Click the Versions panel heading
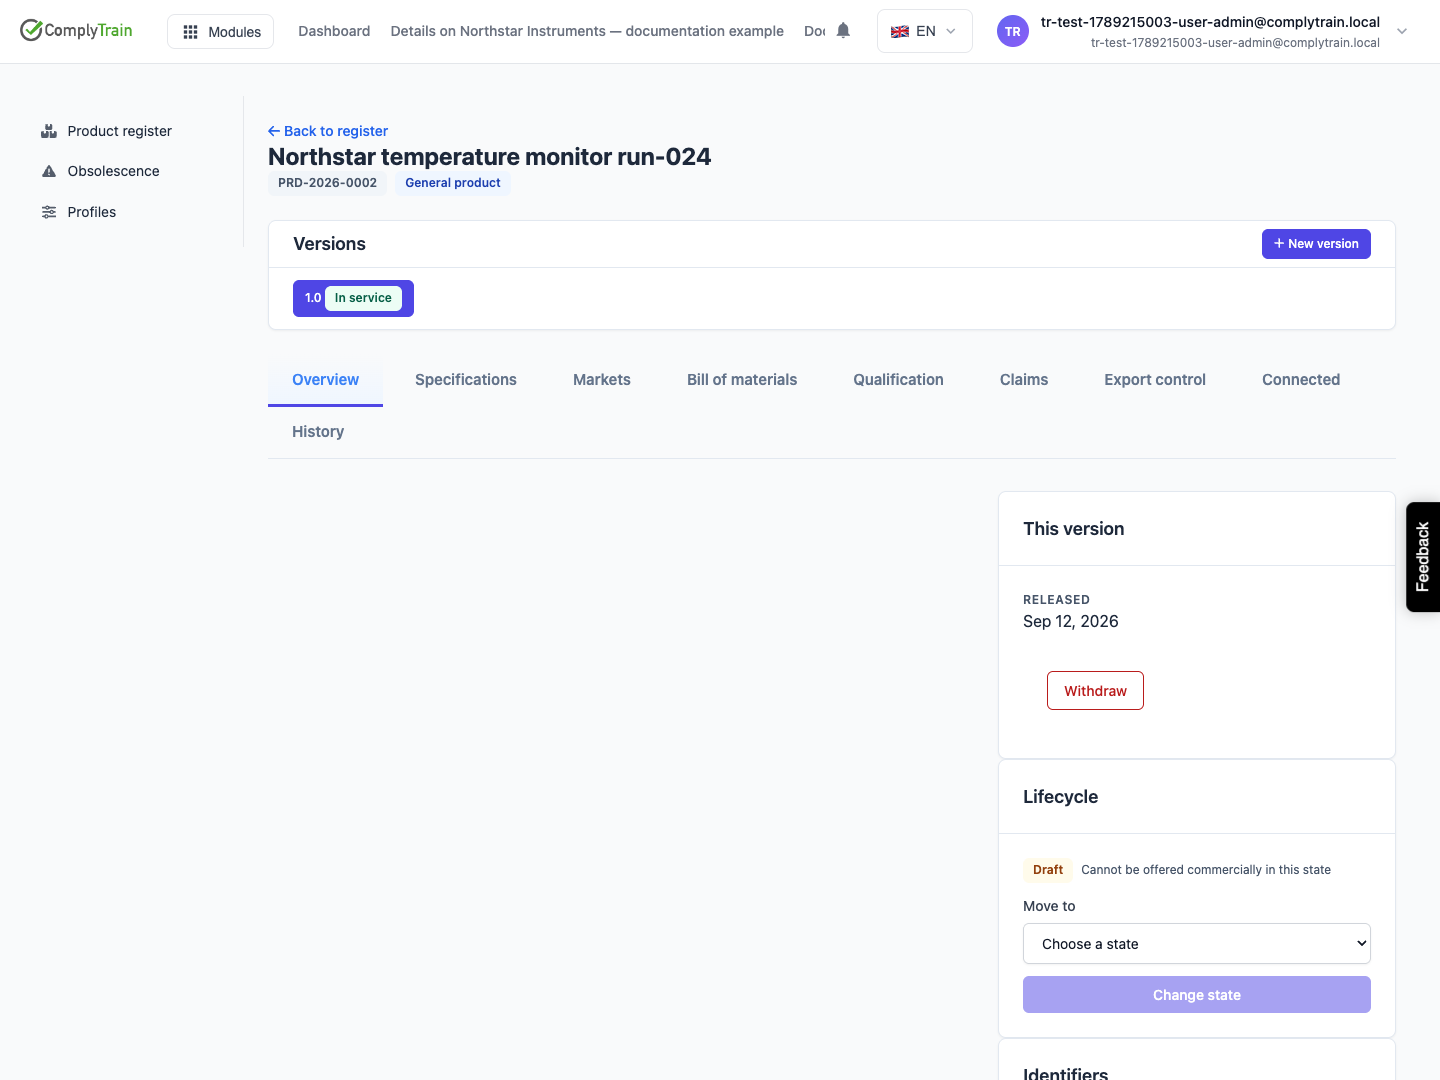This screenshot has width=1440, height=1080. coord(329,244)
